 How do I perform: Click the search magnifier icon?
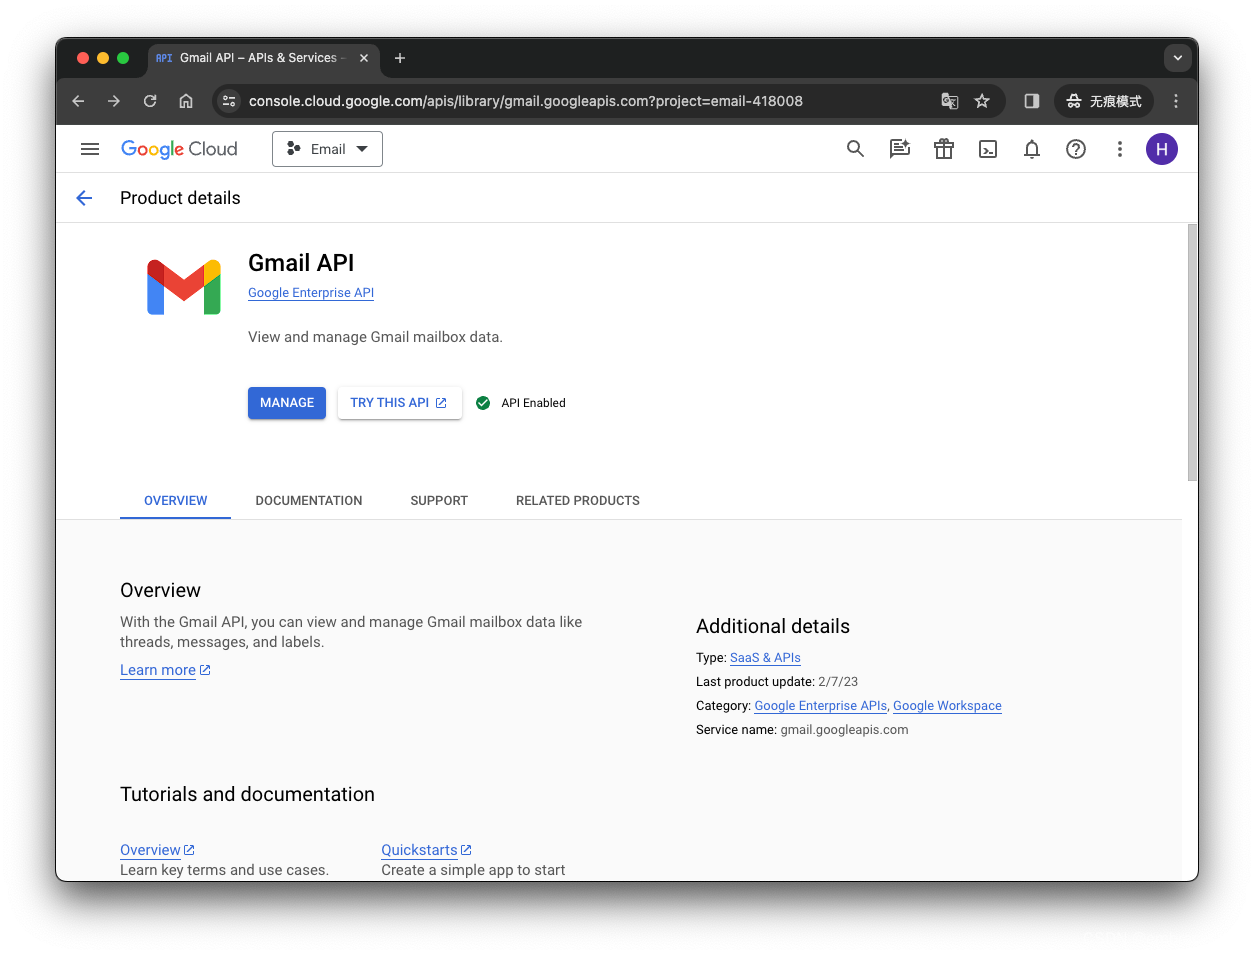(855, 149)
